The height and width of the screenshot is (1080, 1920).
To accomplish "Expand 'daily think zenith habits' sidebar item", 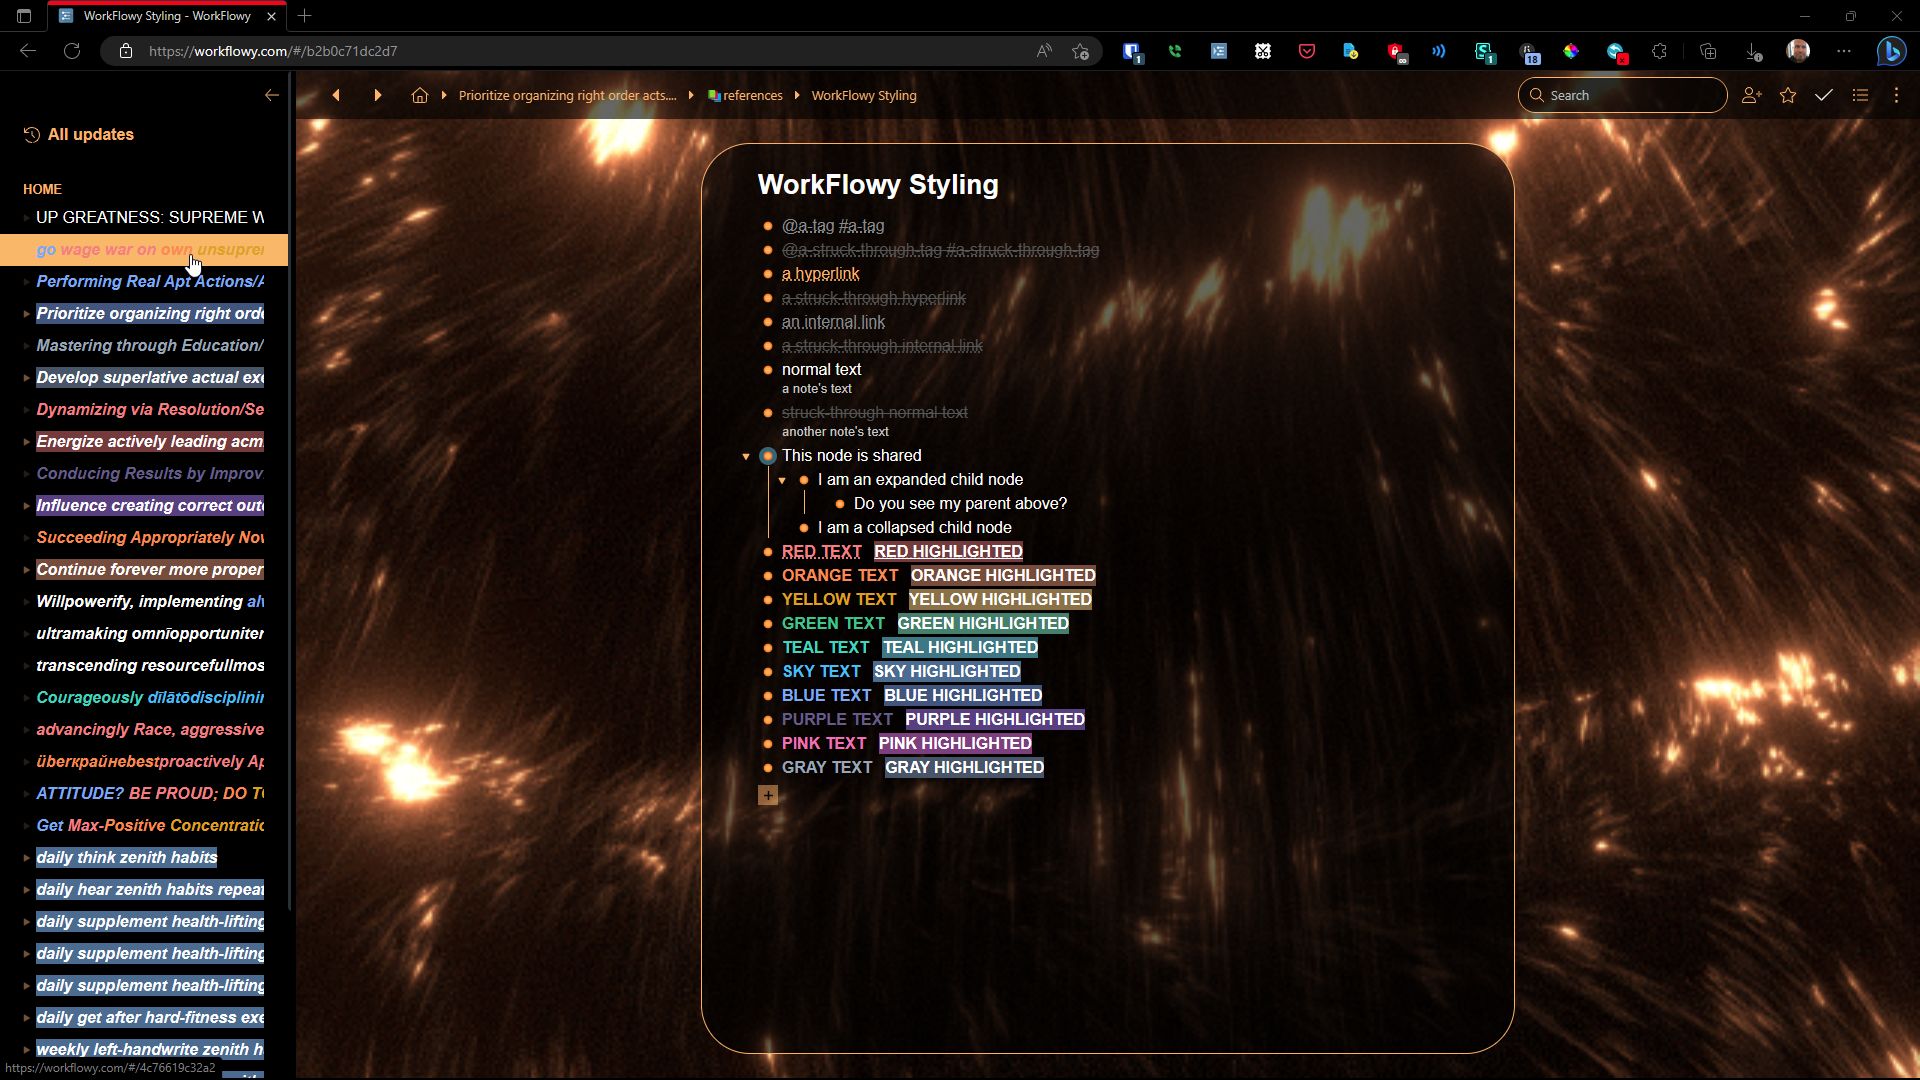I will [26, 858].
